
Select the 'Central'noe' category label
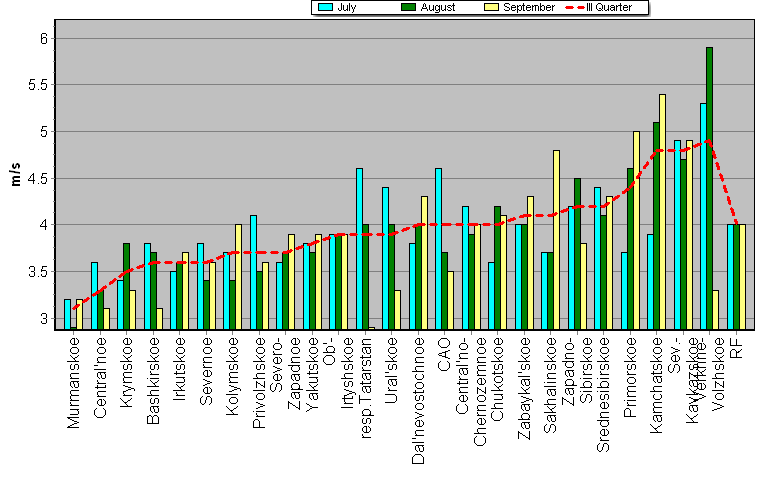pyautogui.click(x=100, y=378)
